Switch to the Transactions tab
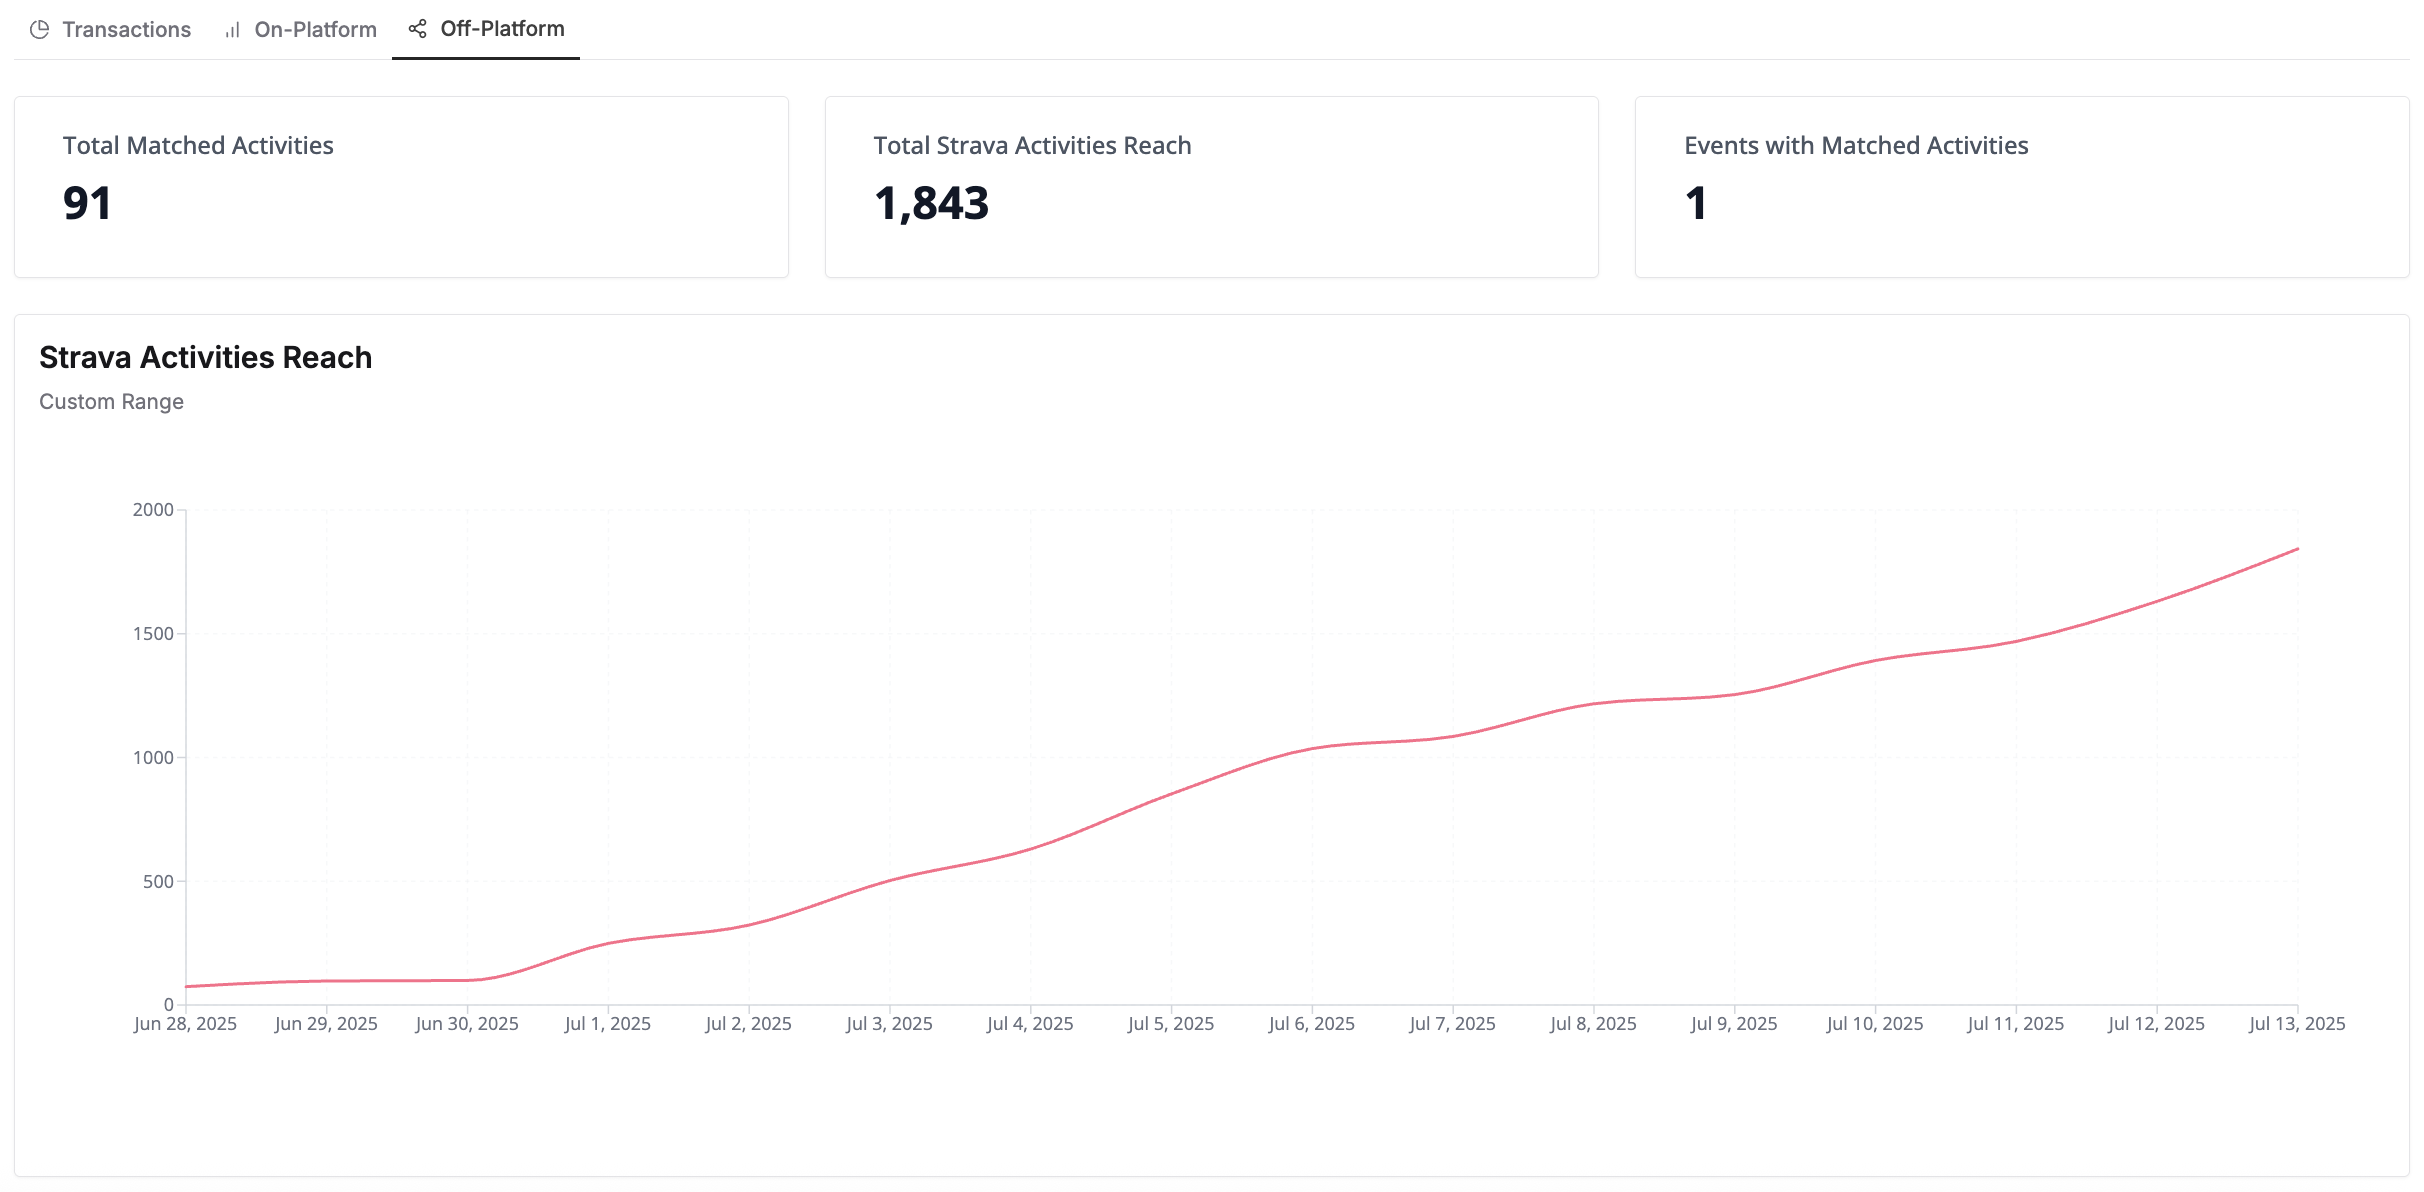This screenshot has height=1192, width=2424. point(126,30)
